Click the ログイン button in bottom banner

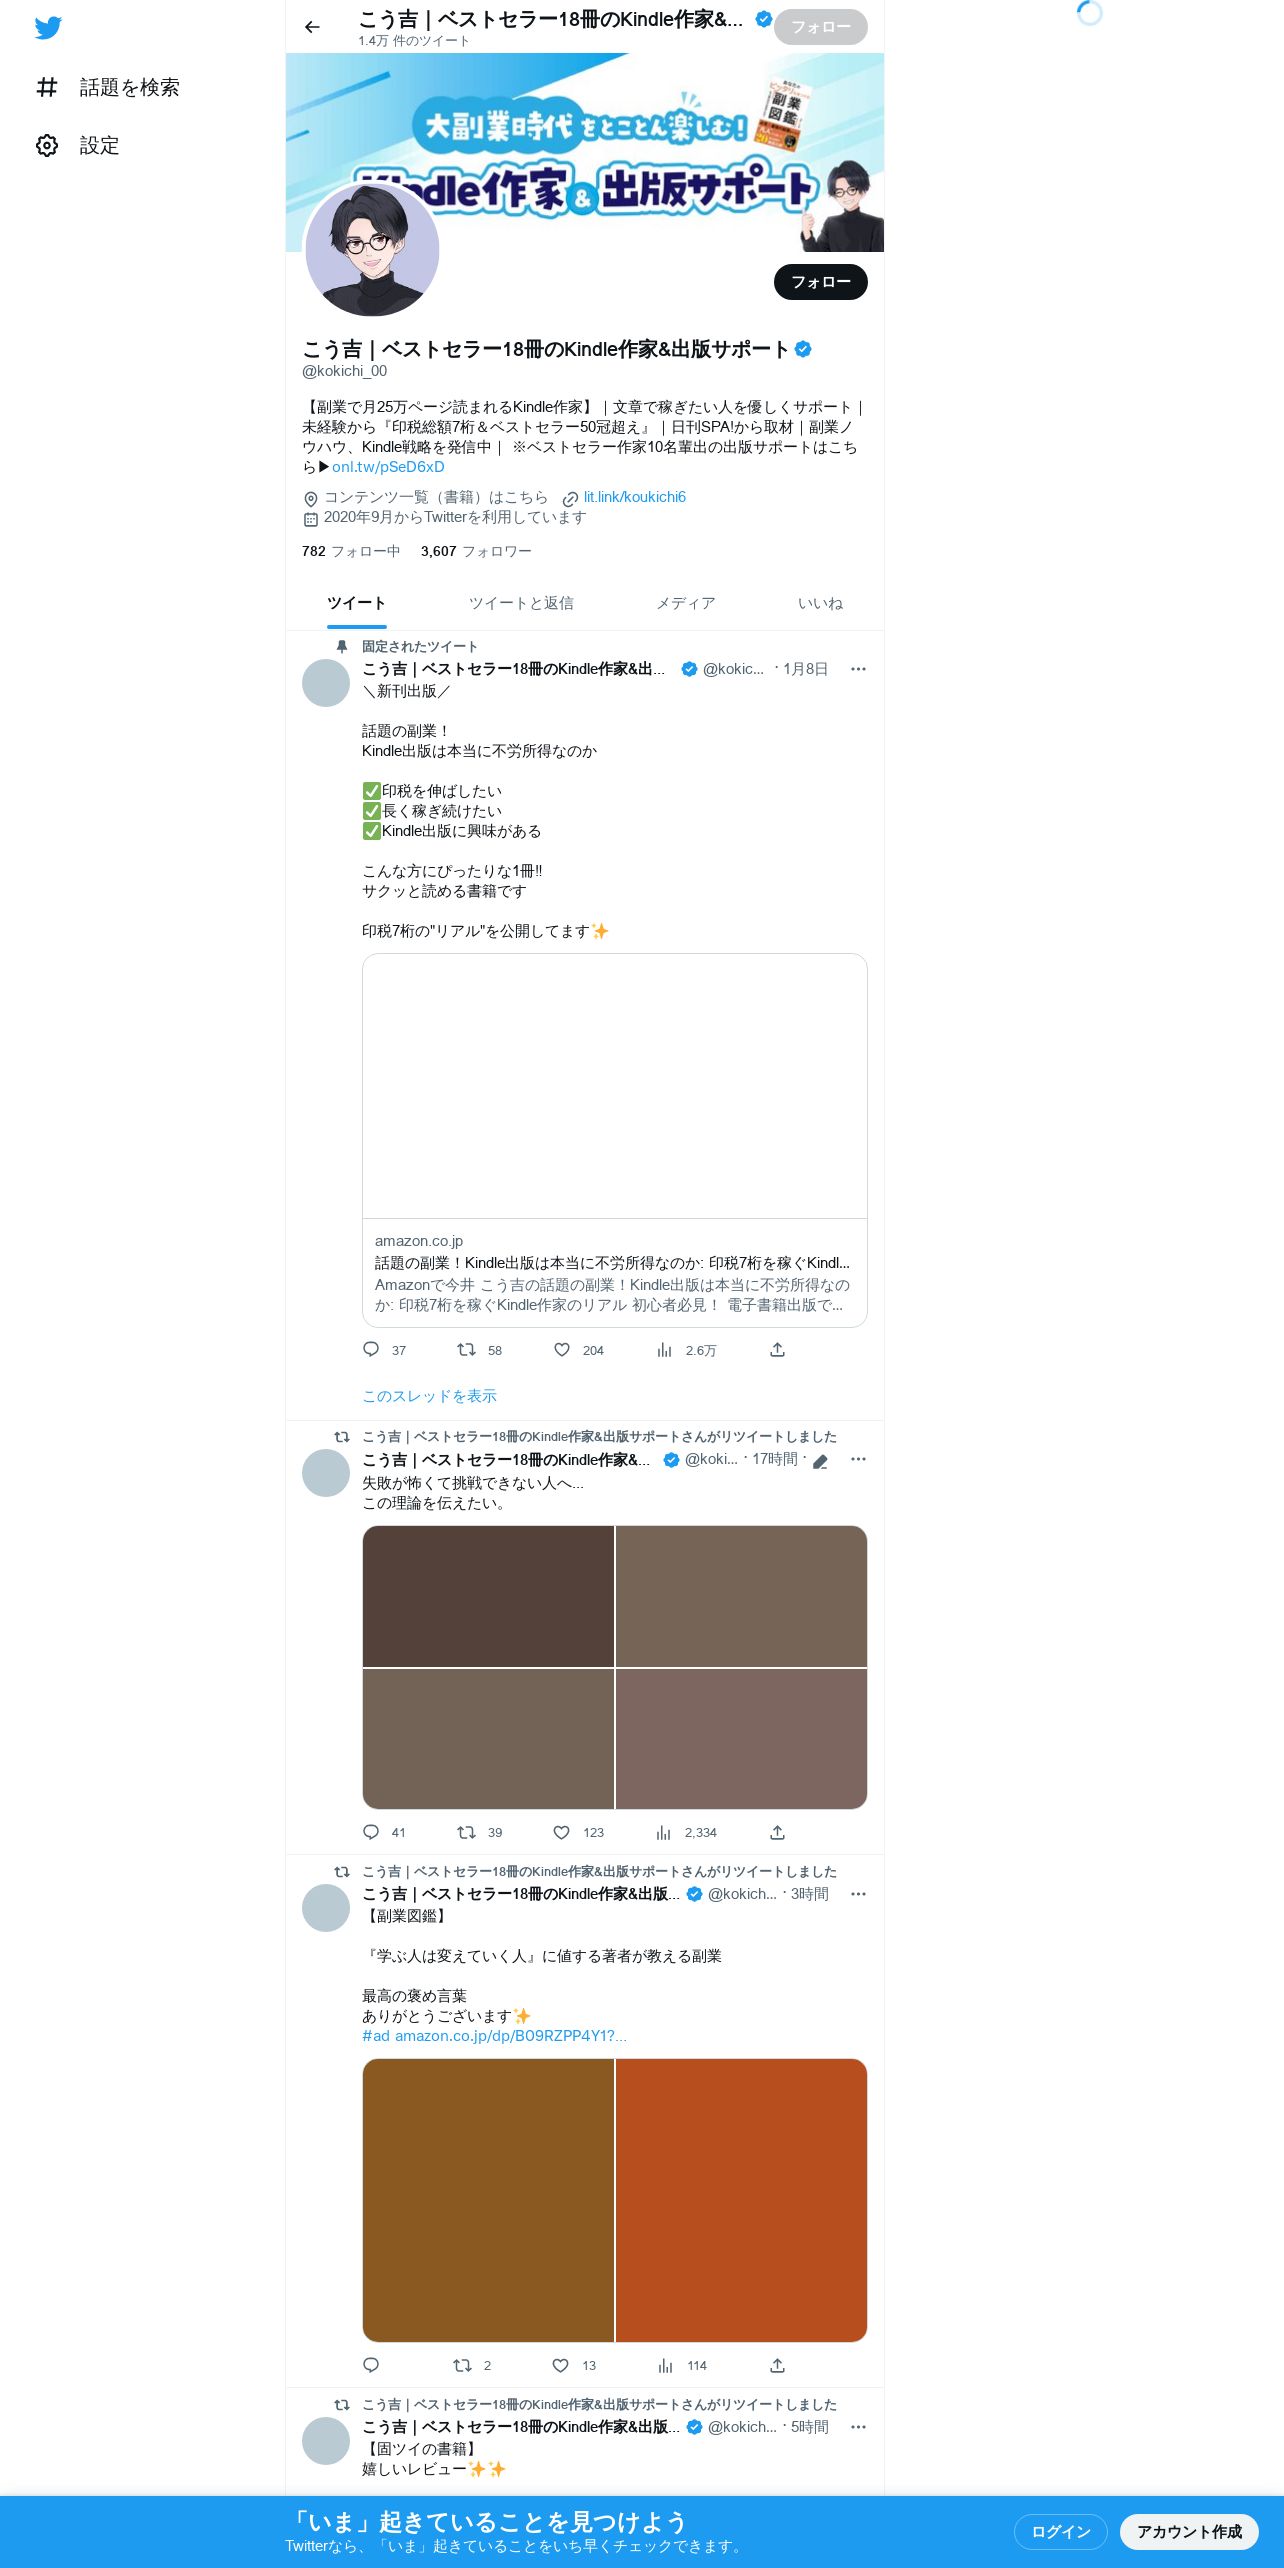tap(1060, 2531)
